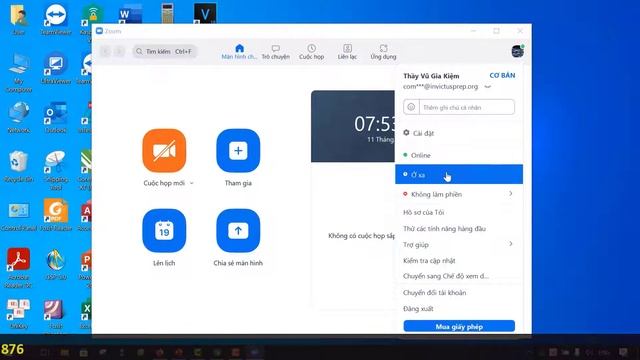Focus the Tìm kiếm search box
Image resolution: width=640 pixels, height=360 pixels.
[165, 51]
